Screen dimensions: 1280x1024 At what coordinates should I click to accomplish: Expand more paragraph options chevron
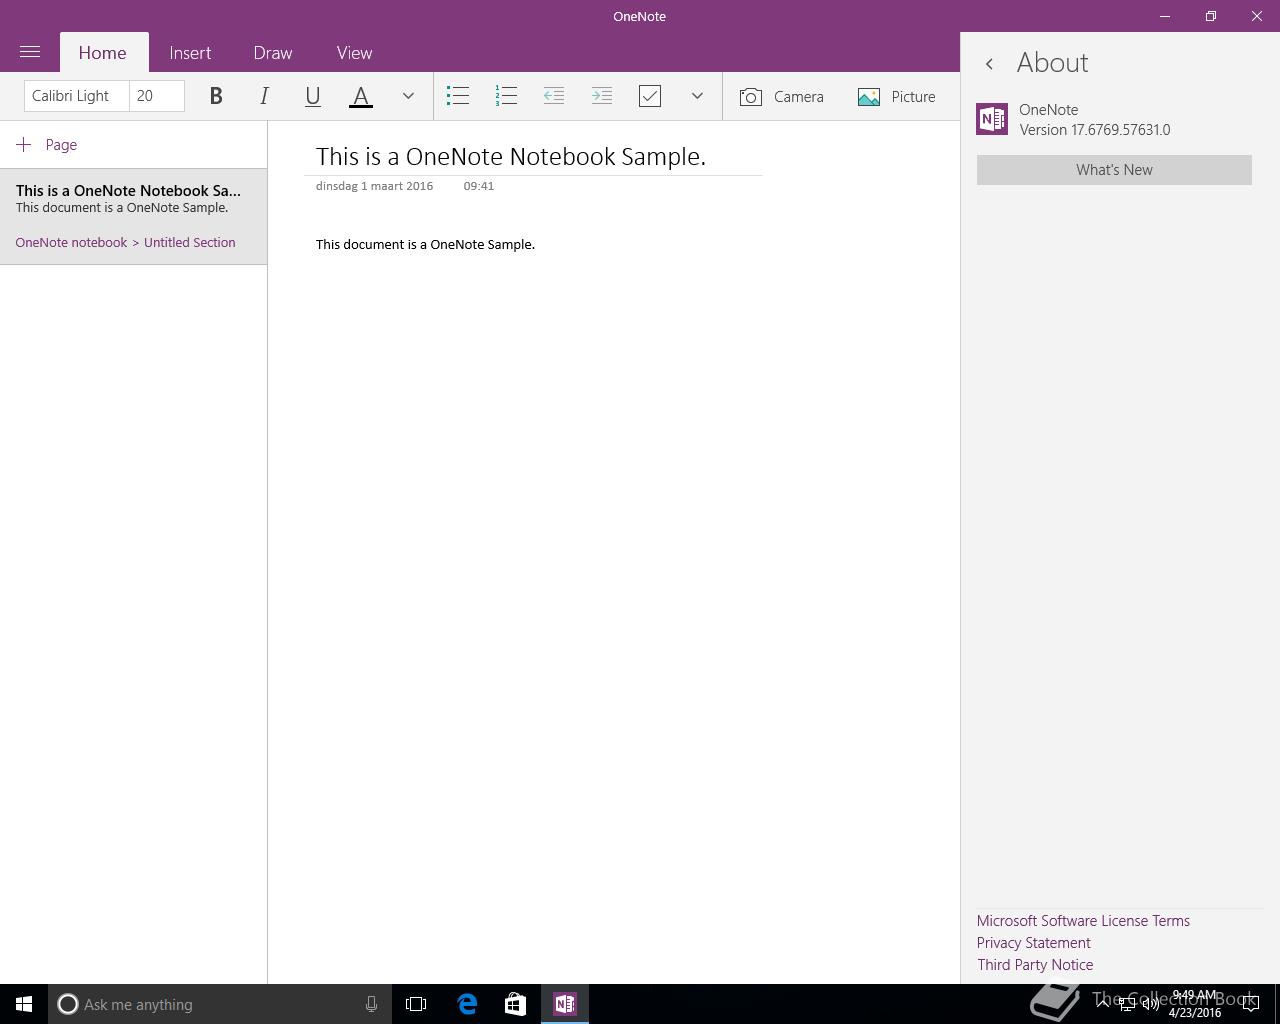697,96
